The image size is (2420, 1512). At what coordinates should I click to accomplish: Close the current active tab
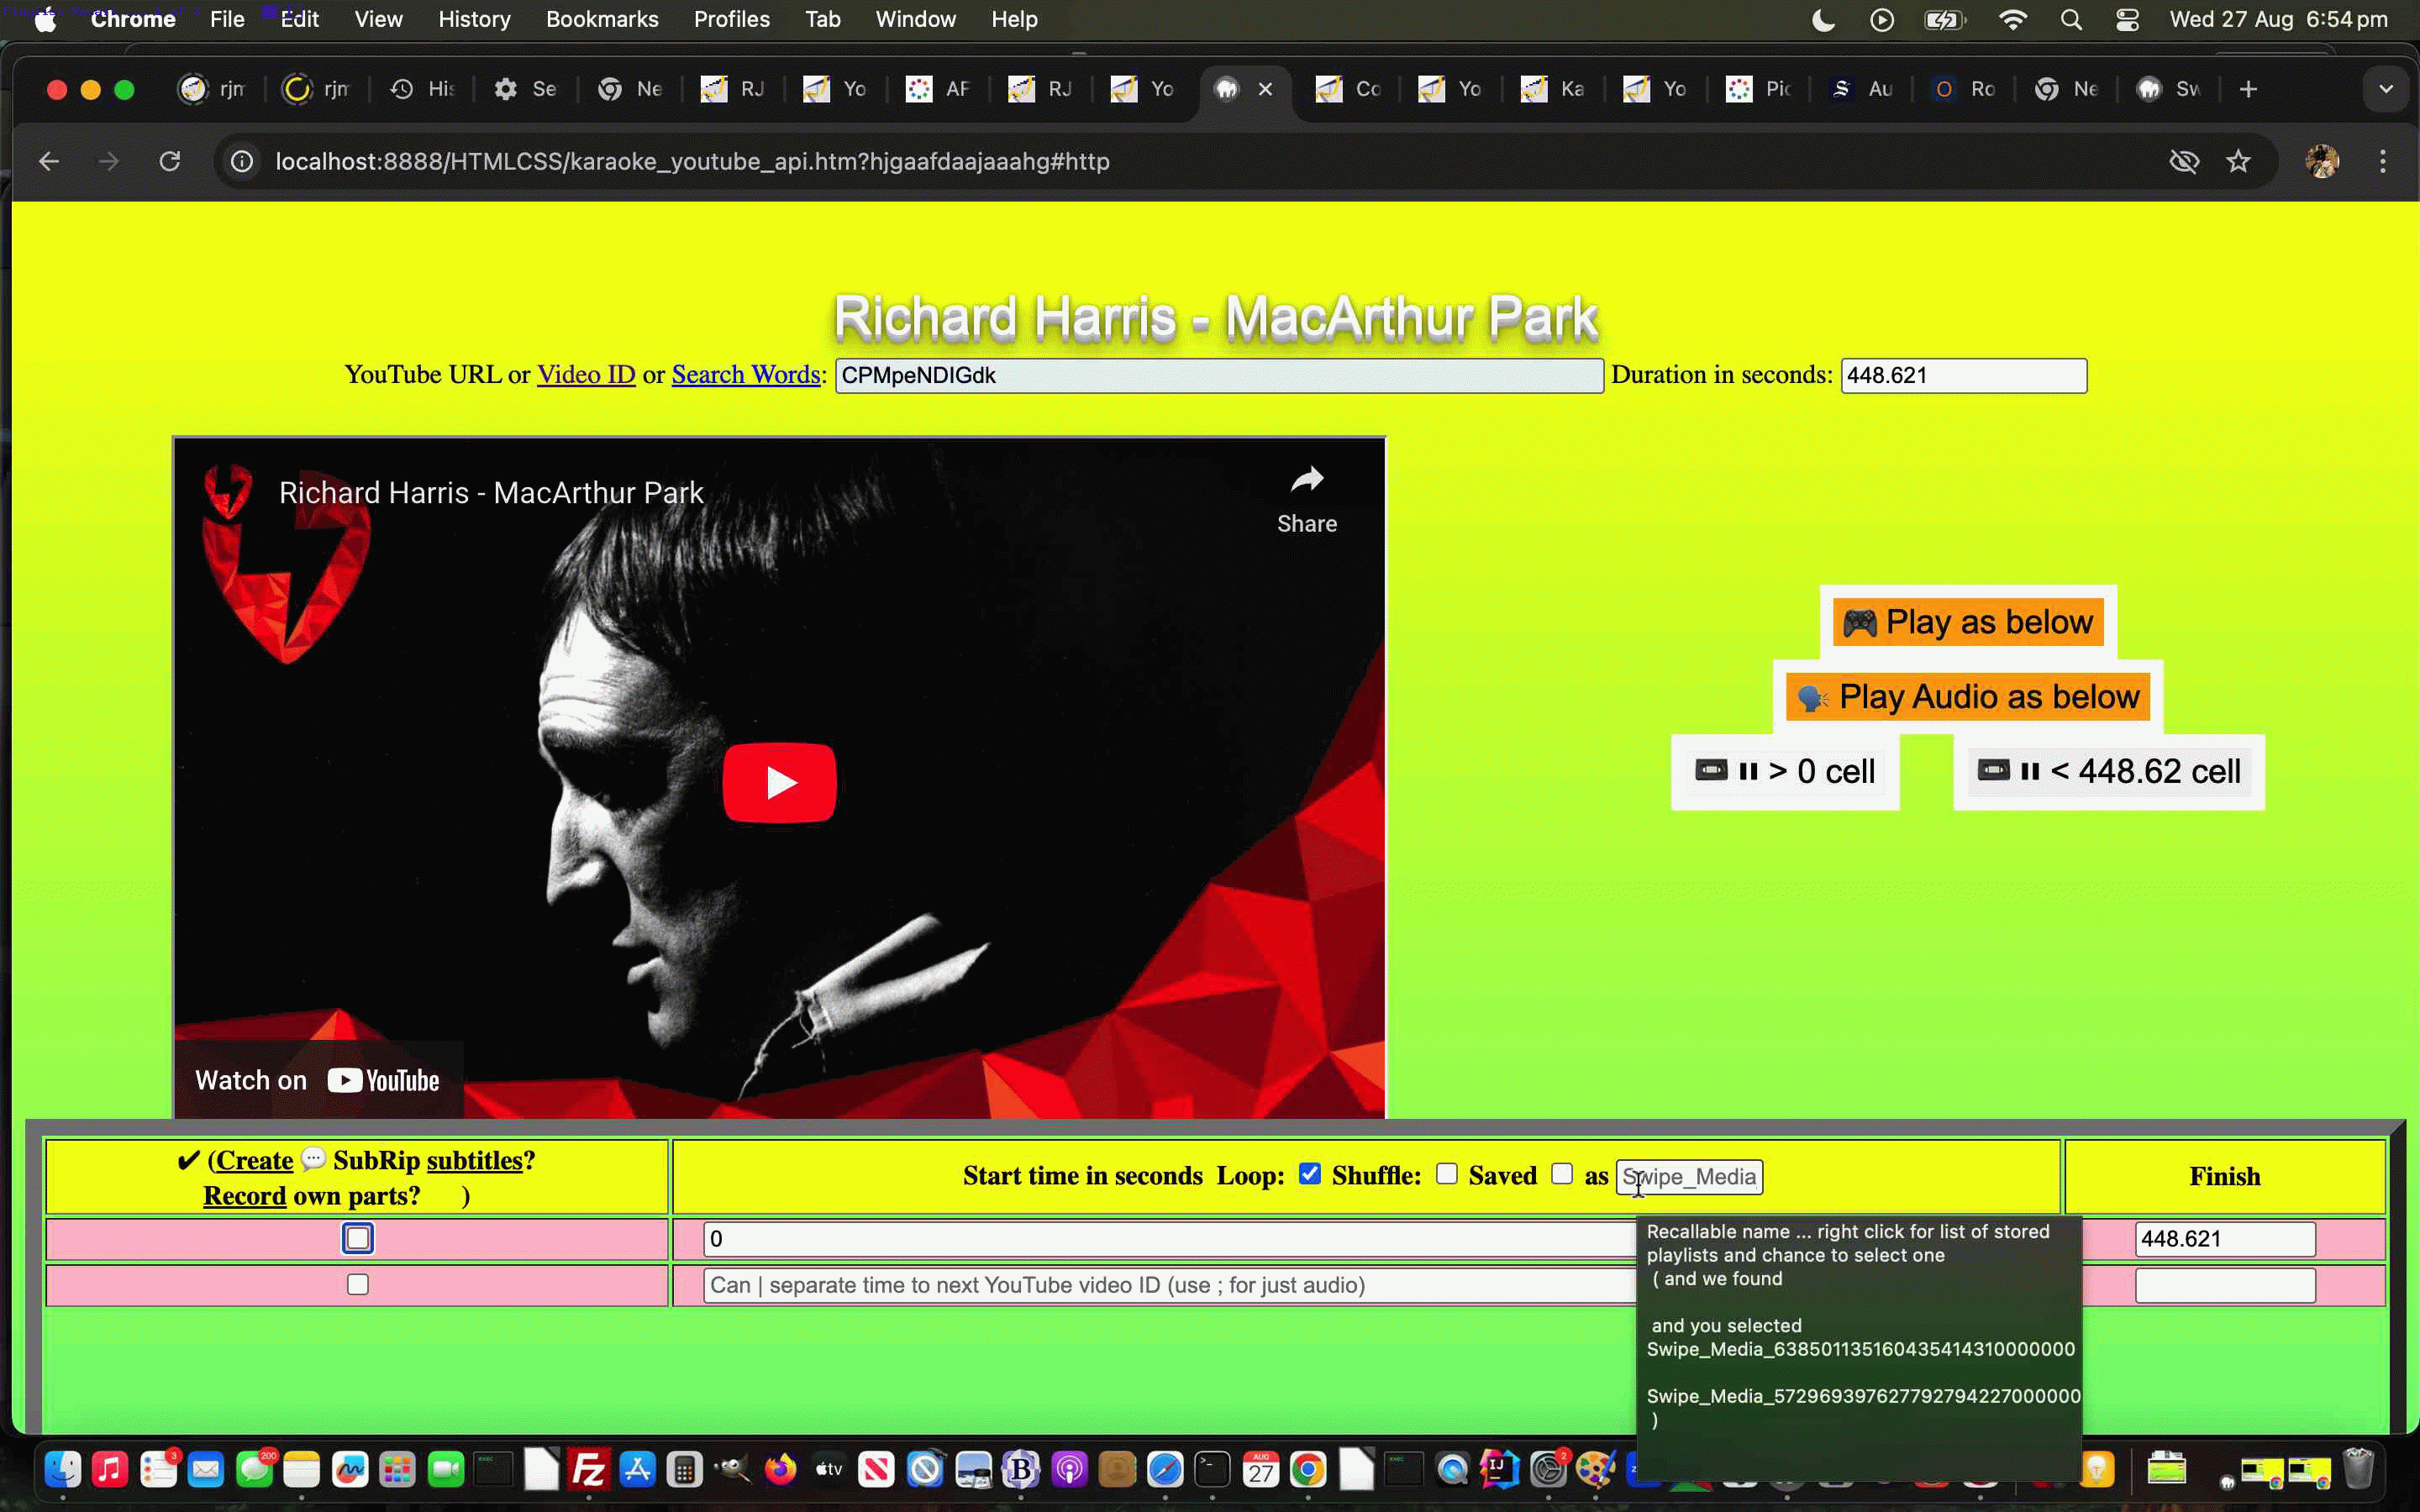click(x=1265, y=89)
